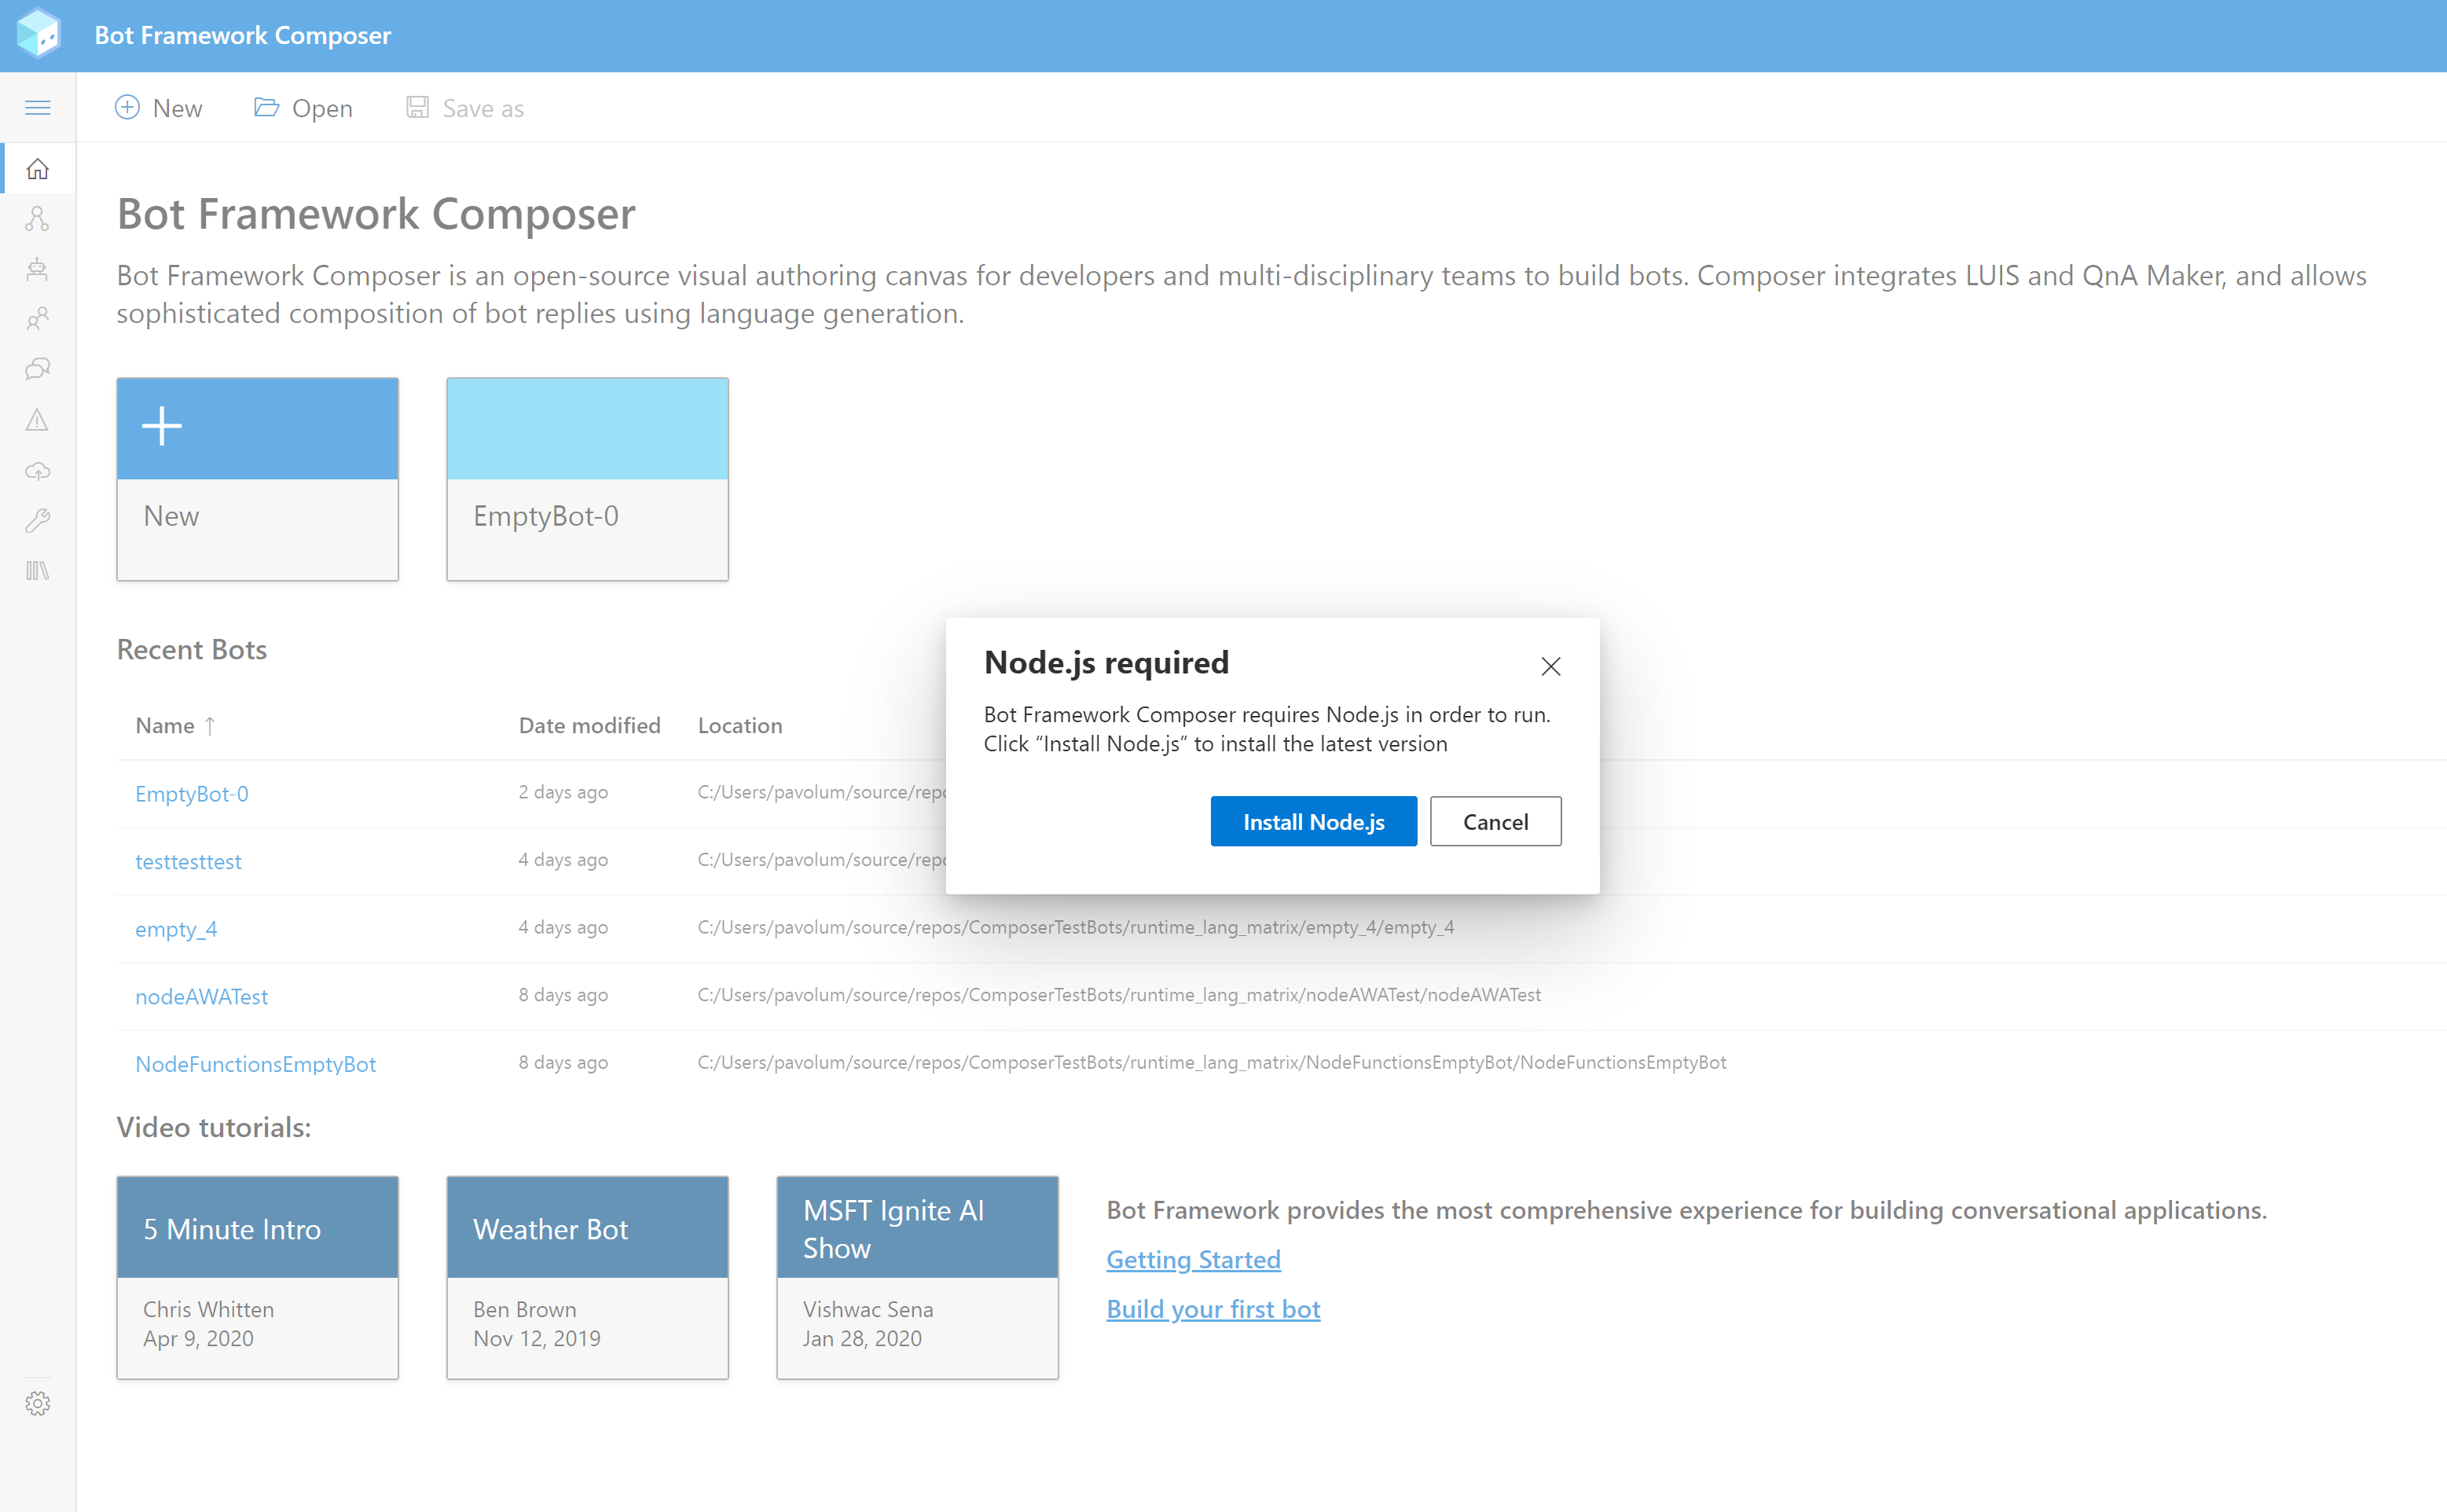Viewport: 2447px width, 1512px height.
Task: Open the Skills wrench icon
Action: [38, 520]
